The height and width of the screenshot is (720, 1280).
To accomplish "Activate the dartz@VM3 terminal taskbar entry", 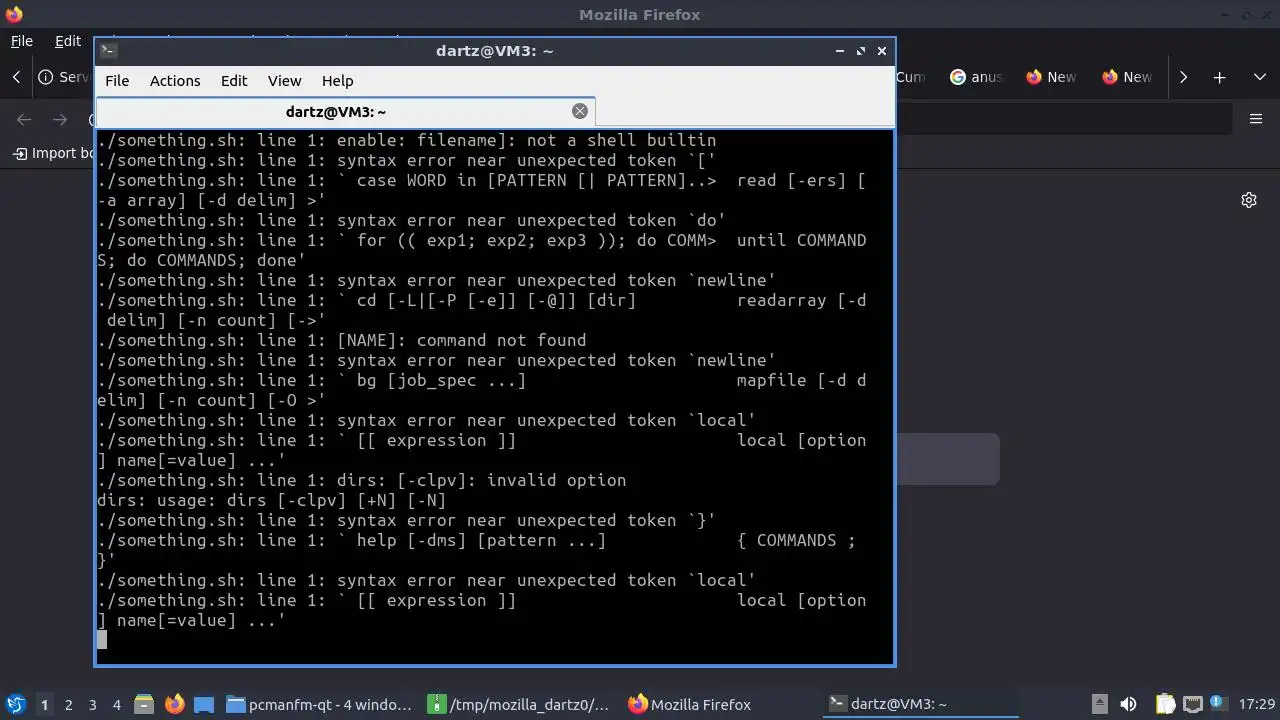I will click(920, 704).
